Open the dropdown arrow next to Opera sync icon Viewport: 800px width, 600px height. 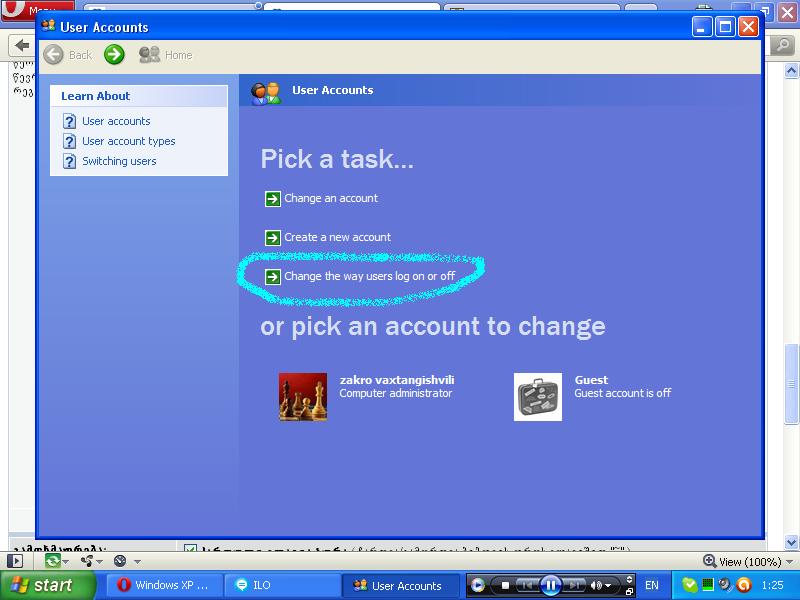point(65,562)
